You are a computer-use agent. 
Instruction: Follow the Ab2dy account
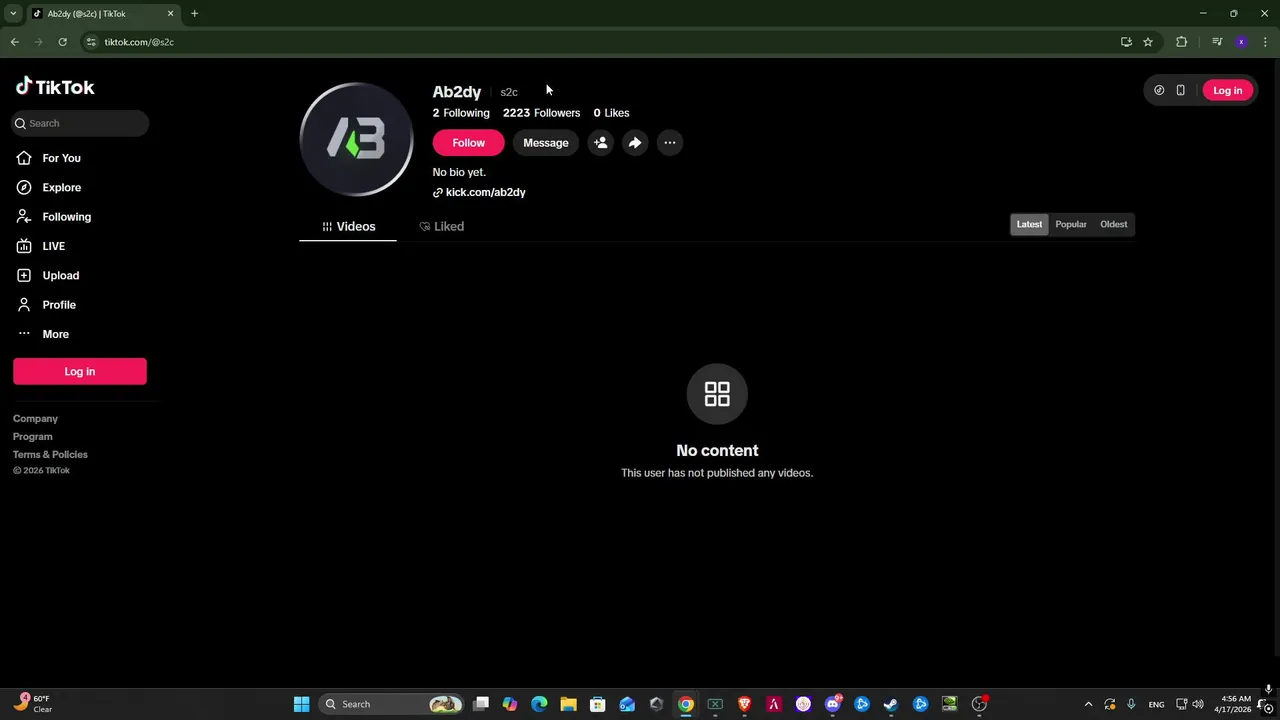click(468, 143)
